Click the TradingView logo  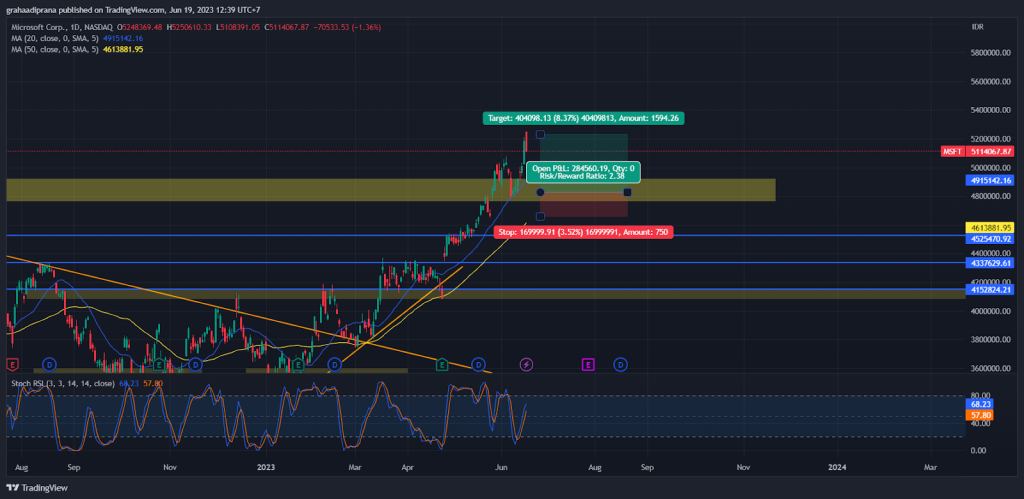[37, 487]
